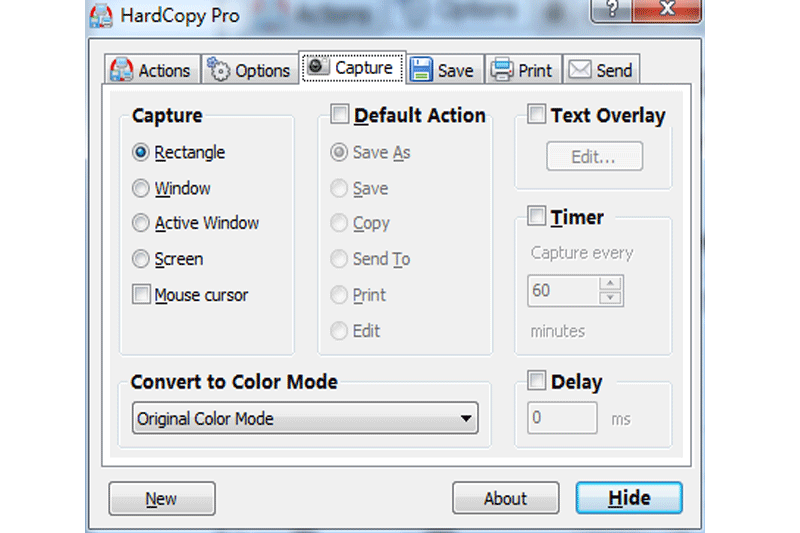The image size is (800, 533).
Task: Click the Delay milliseconds input field
Action: coord(562,418)
